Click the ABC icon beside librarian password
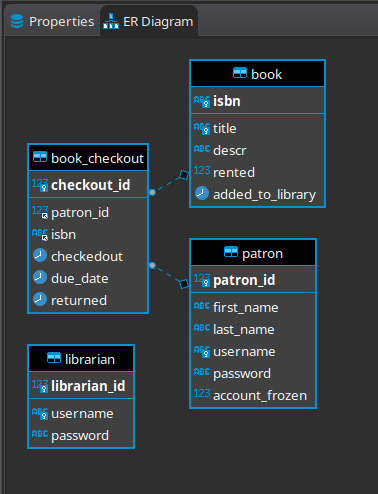The height and width of the screenshot is (494, 378). (40, 434)
